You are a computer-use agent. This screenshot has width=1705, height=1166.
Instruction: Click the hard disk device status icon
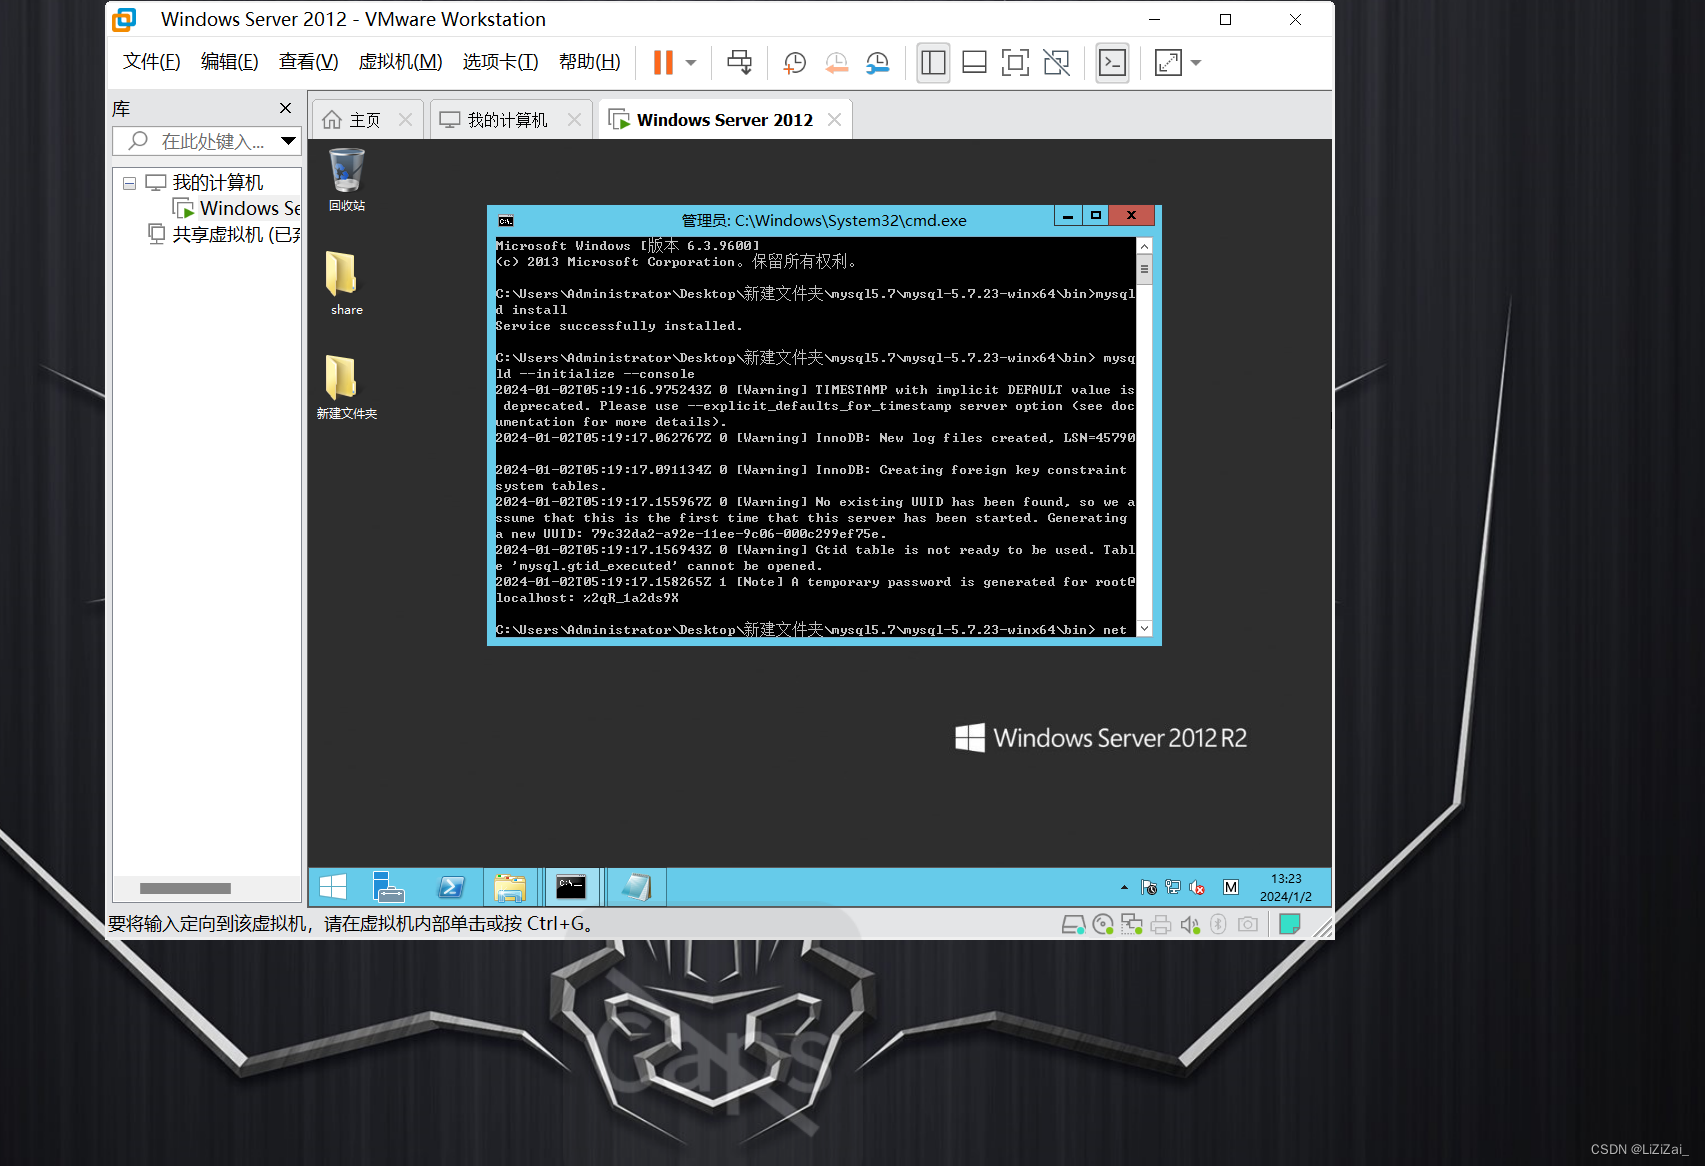click(1073, 924)
